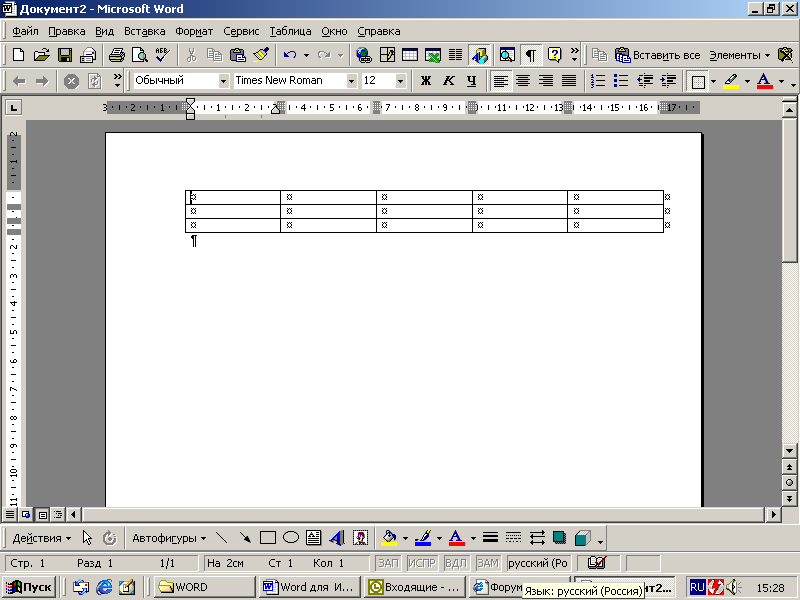Open the Tables and Borders toolbar

pyautogui.click(x=387, y=55)
